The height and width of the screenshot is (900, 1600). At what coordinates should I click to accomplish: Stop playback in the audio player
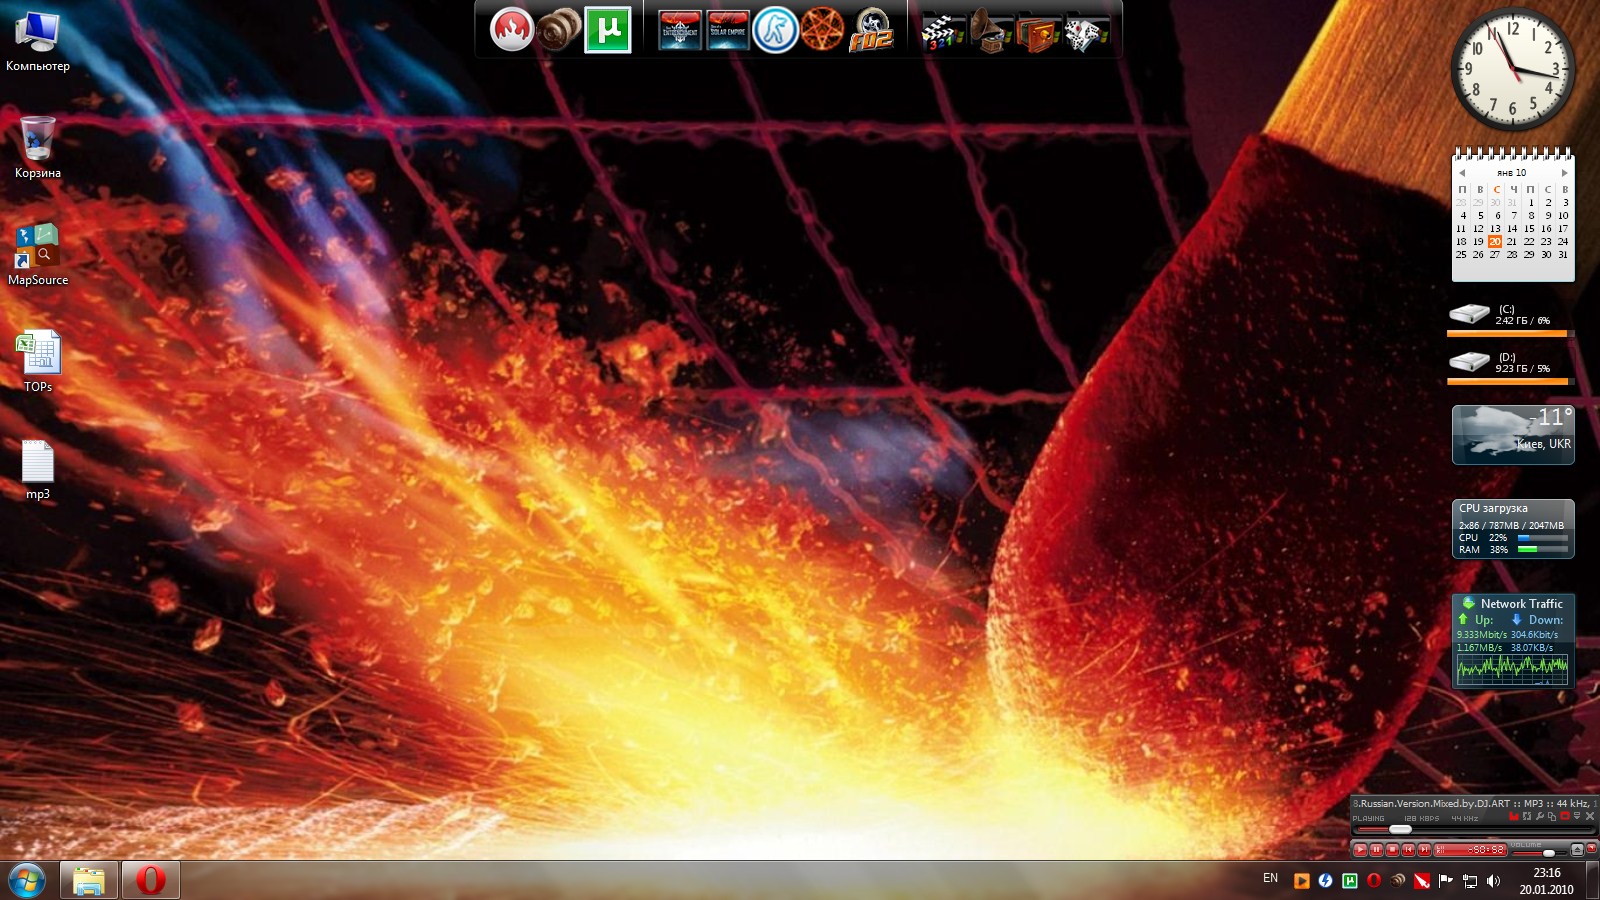pos(1392,850)
